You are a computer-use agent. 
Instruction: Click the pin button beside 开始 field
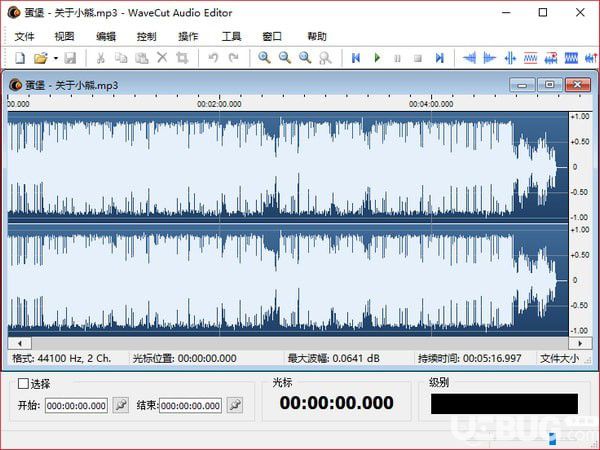click(121, 405)
